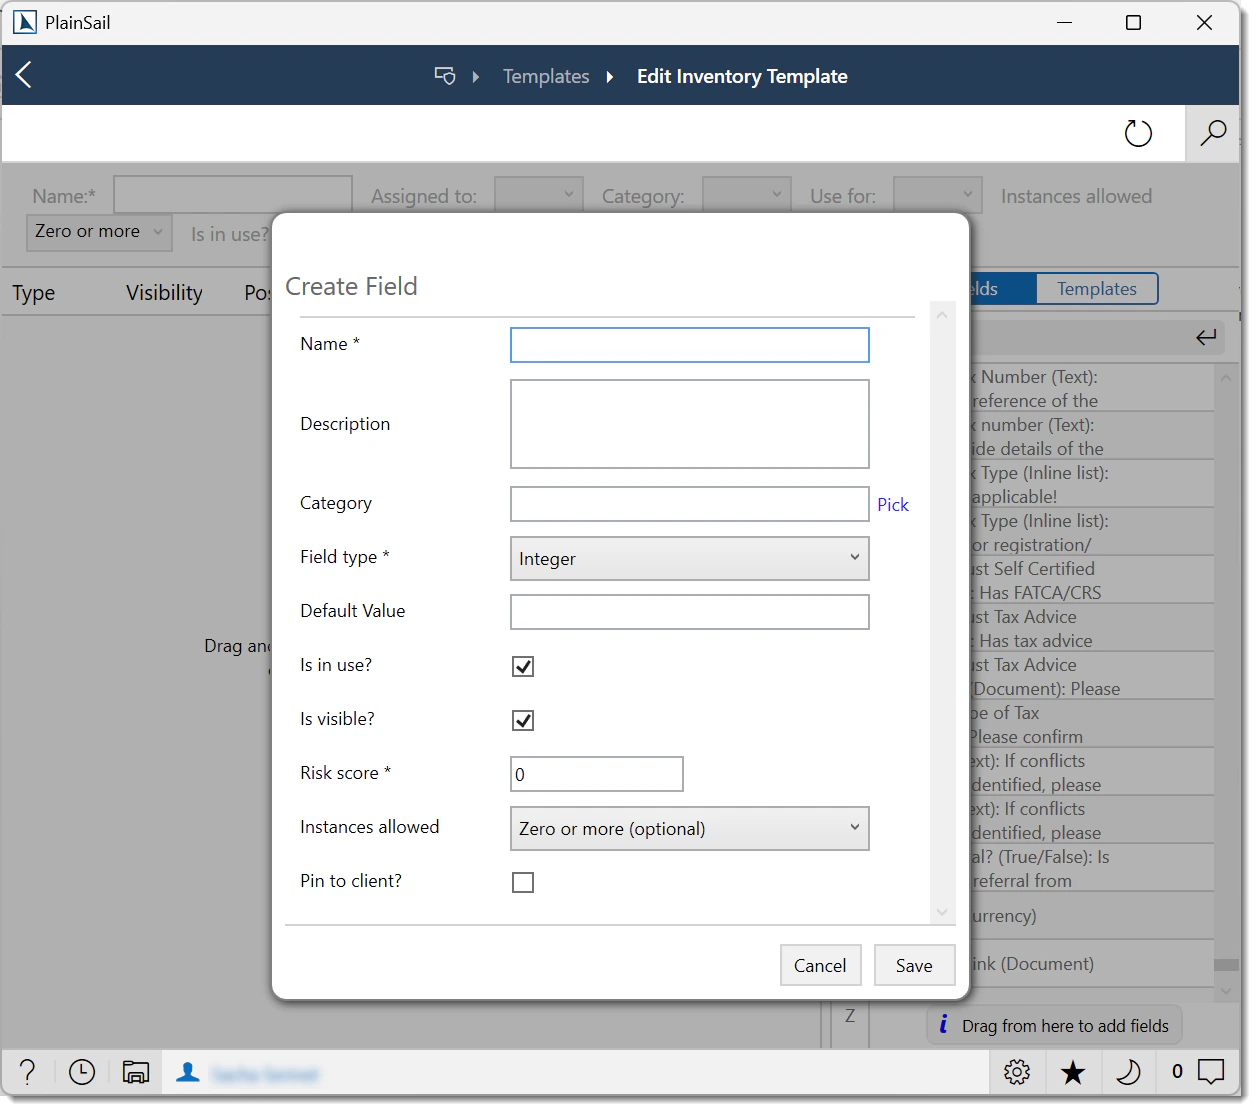Click the Description text area
This screenshot has height=1111, width=1256.
690,424
